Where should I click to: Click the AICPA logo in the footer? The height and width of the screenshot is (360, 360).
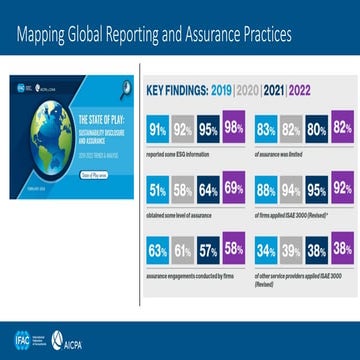coord(67,341)
